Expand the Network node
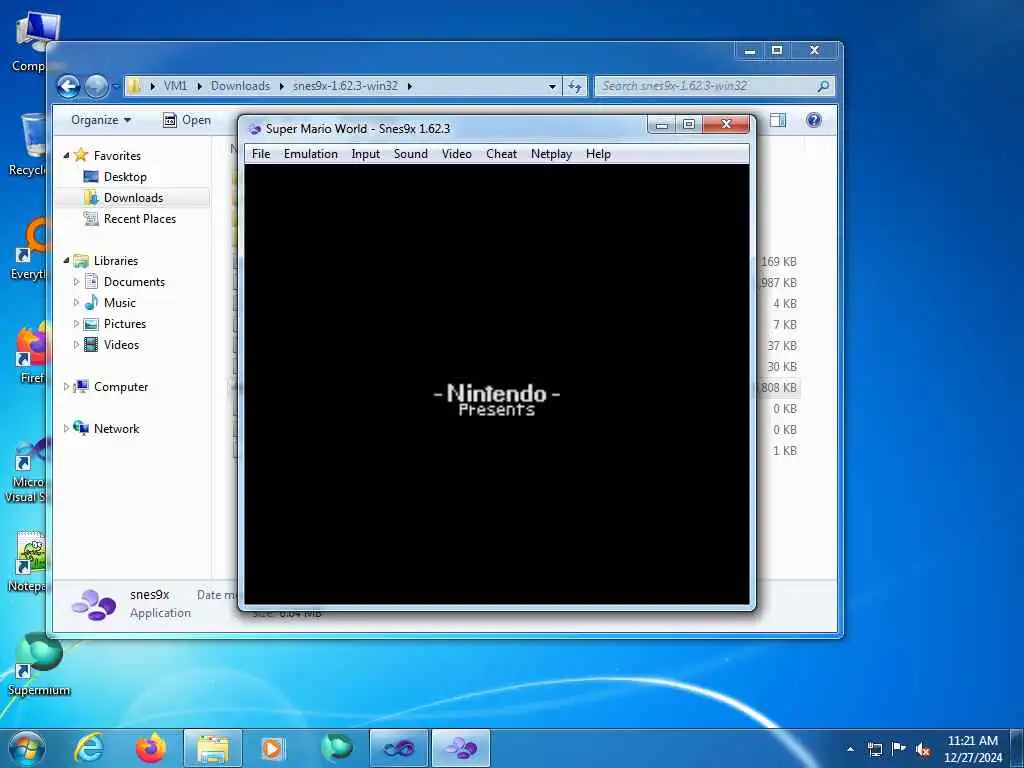Viewport: 1024px width, 768px height. (x=66, y=428)
